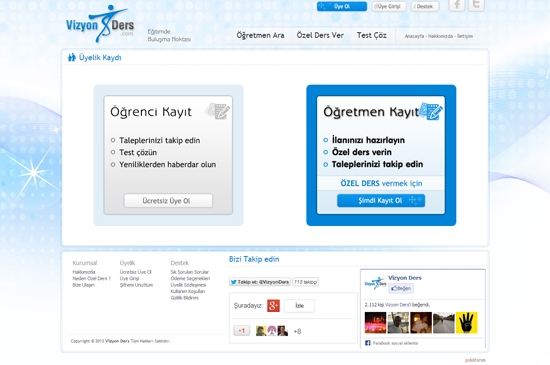Open the Twitter icon in header
The height and width of the screenshot is (365, 550).
[x=476, y=5]
